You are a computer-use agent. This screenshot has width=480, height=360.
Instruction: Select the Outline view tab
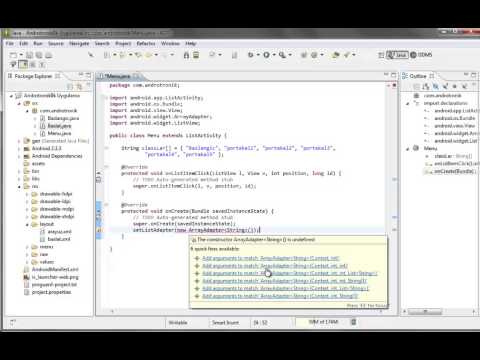[418, 76]
